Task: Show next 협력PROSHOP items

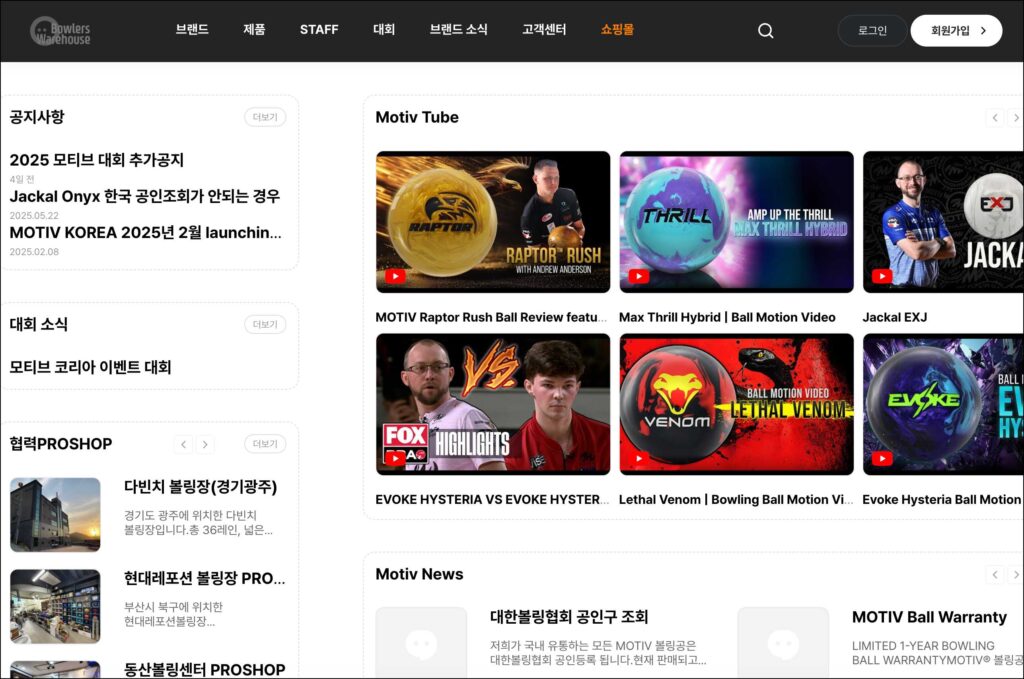Action: click(x=205, y=445)
